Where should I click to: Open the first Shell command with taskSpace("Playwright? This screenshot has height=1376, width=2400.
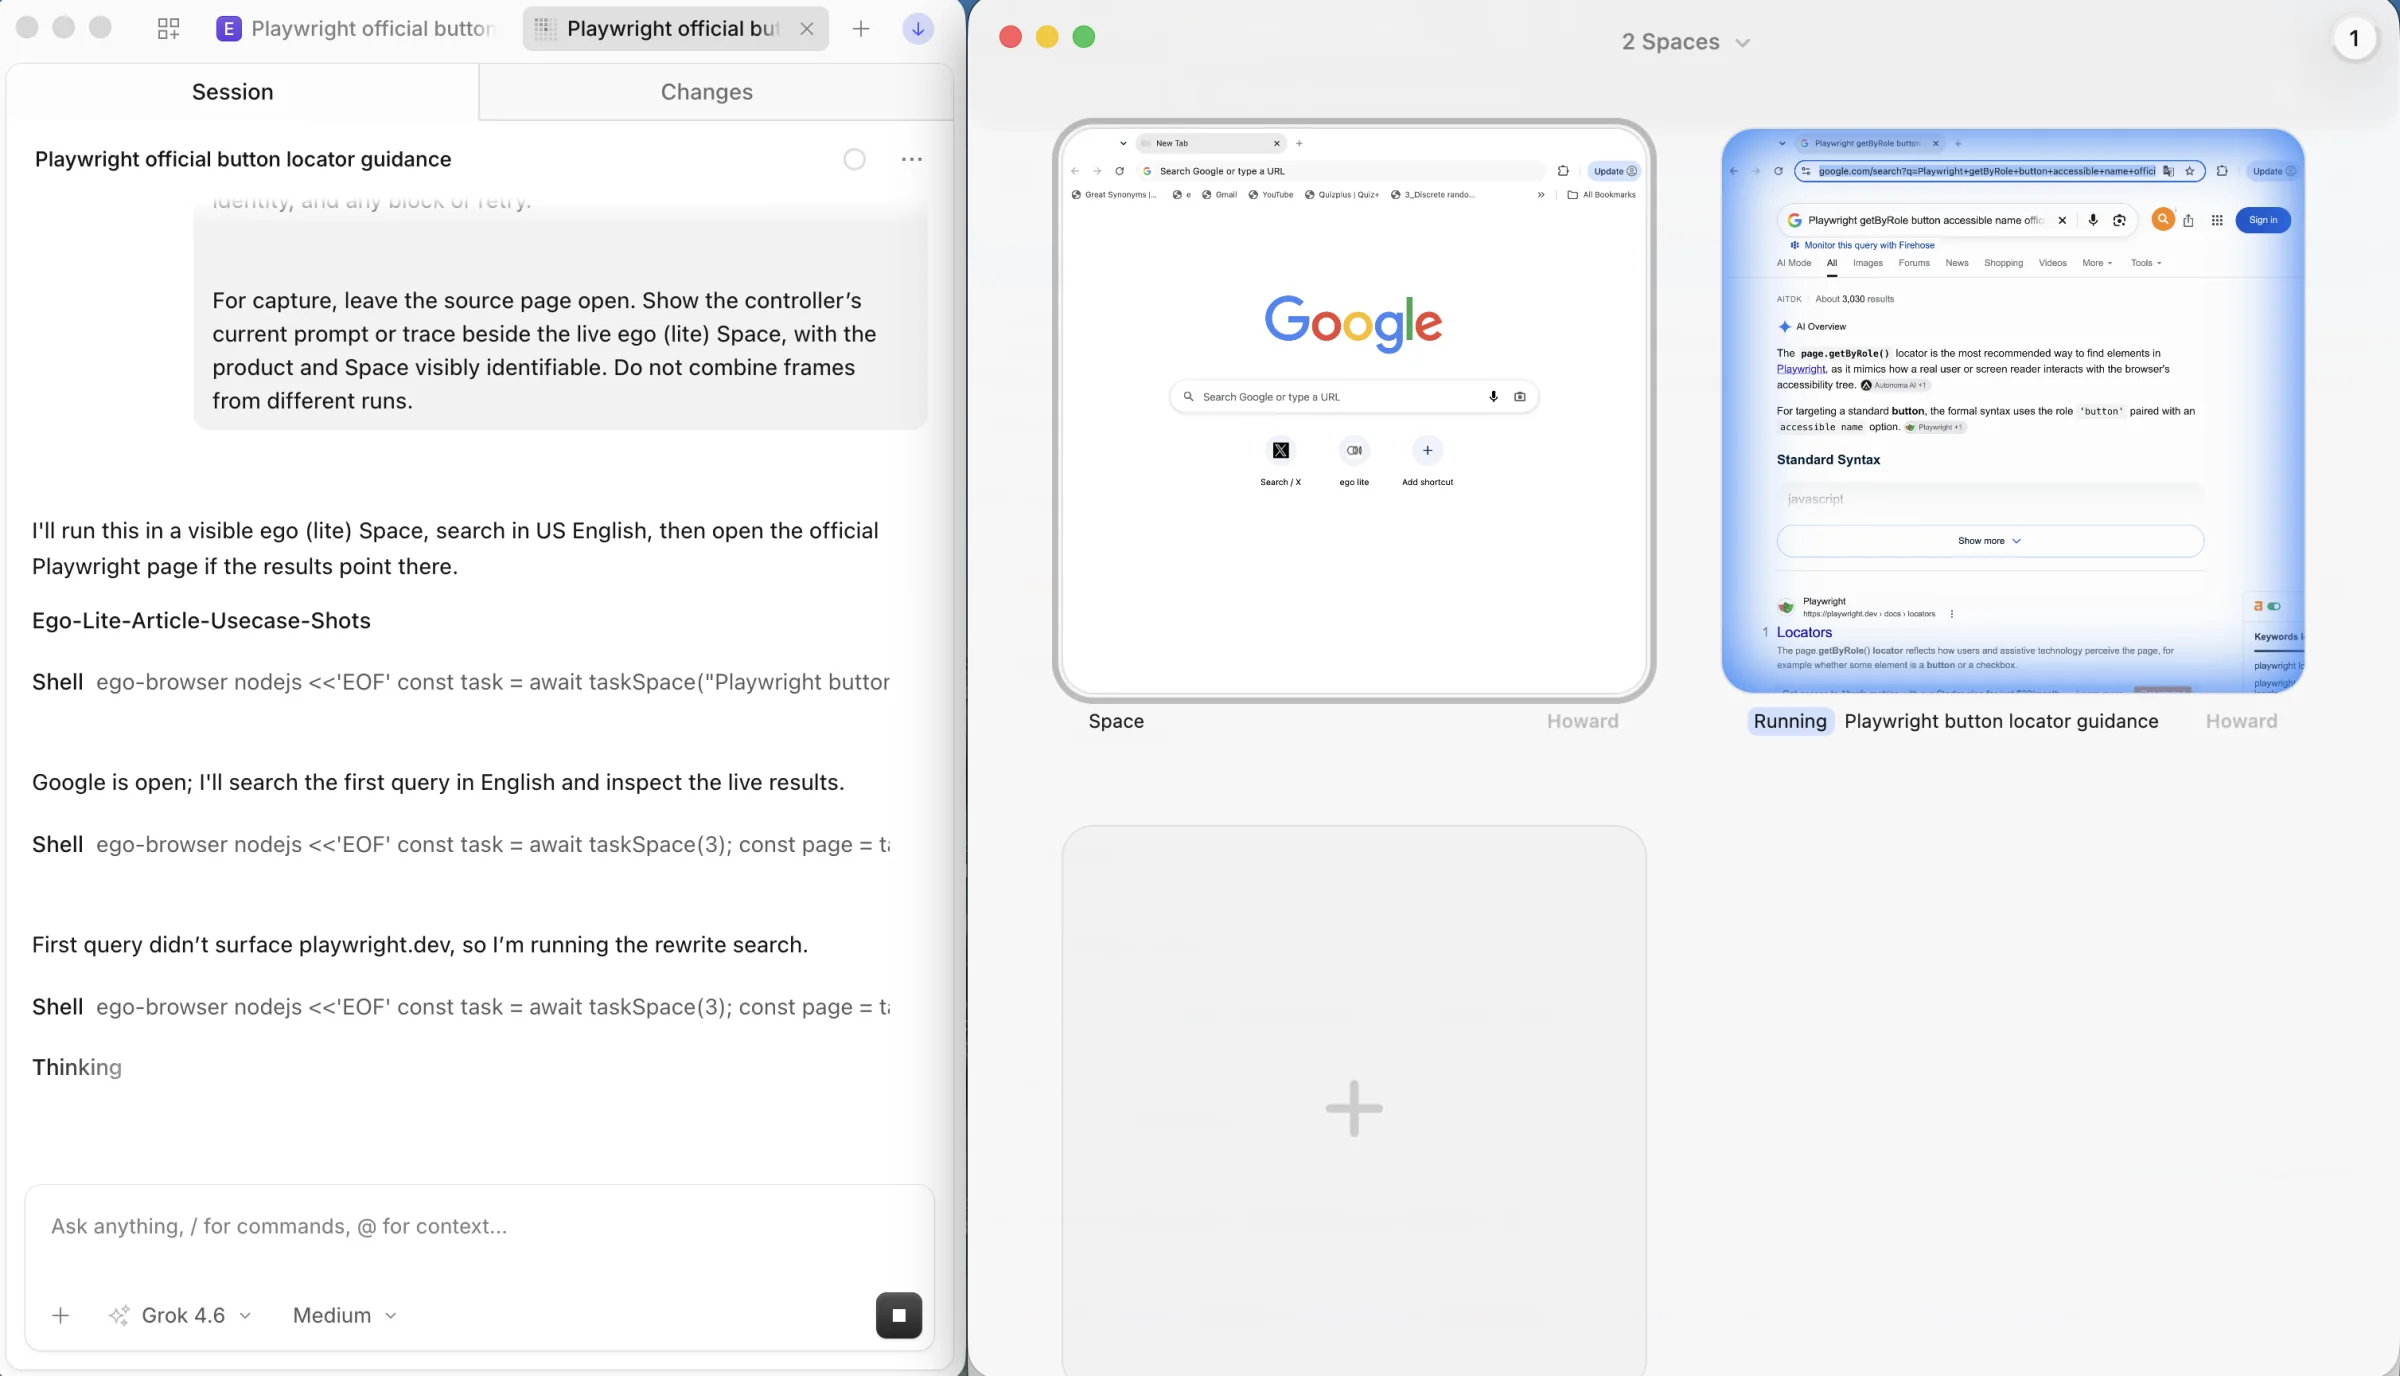pos(460,682)
